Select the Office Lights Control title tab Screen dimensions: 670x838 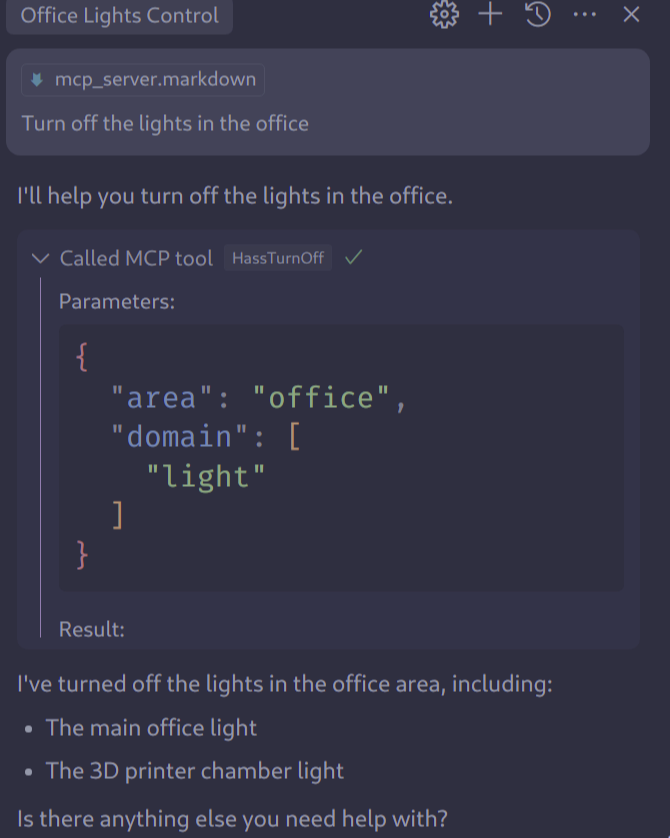[119, 16]
